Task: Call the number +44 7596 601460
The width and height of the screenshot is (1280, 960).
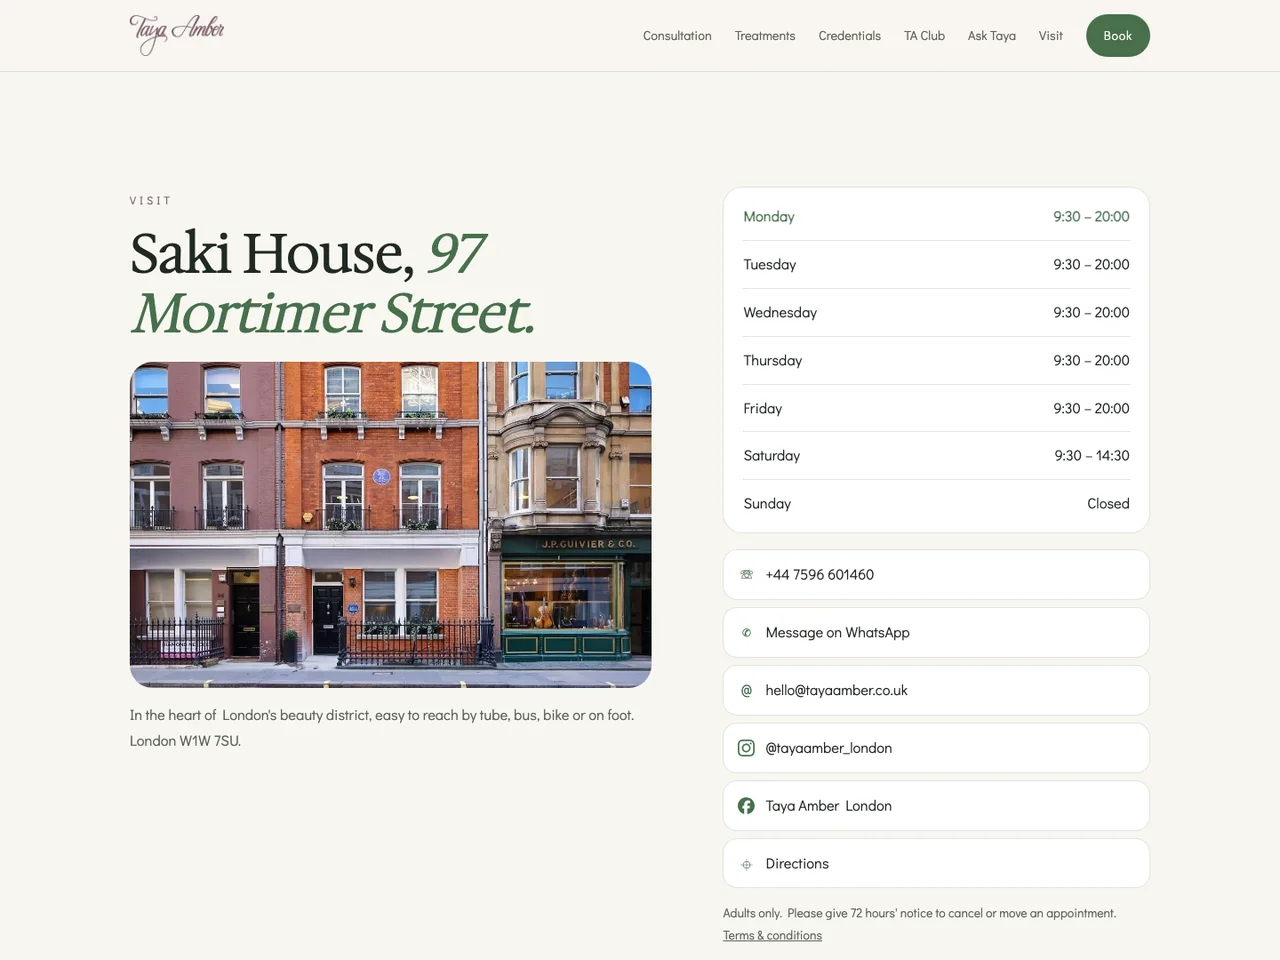Action: coord(936,575)
